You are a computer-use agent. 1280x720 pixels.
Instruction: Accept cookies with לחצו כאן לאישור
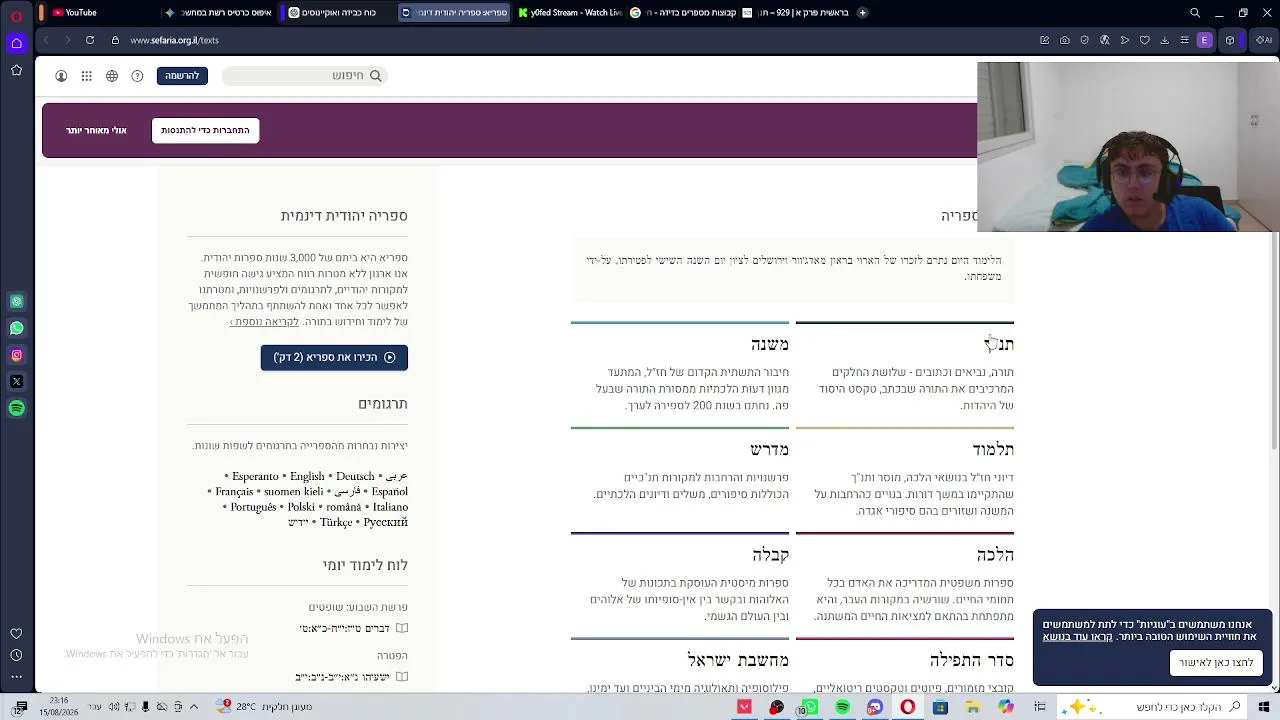(x=1216, y=662)
